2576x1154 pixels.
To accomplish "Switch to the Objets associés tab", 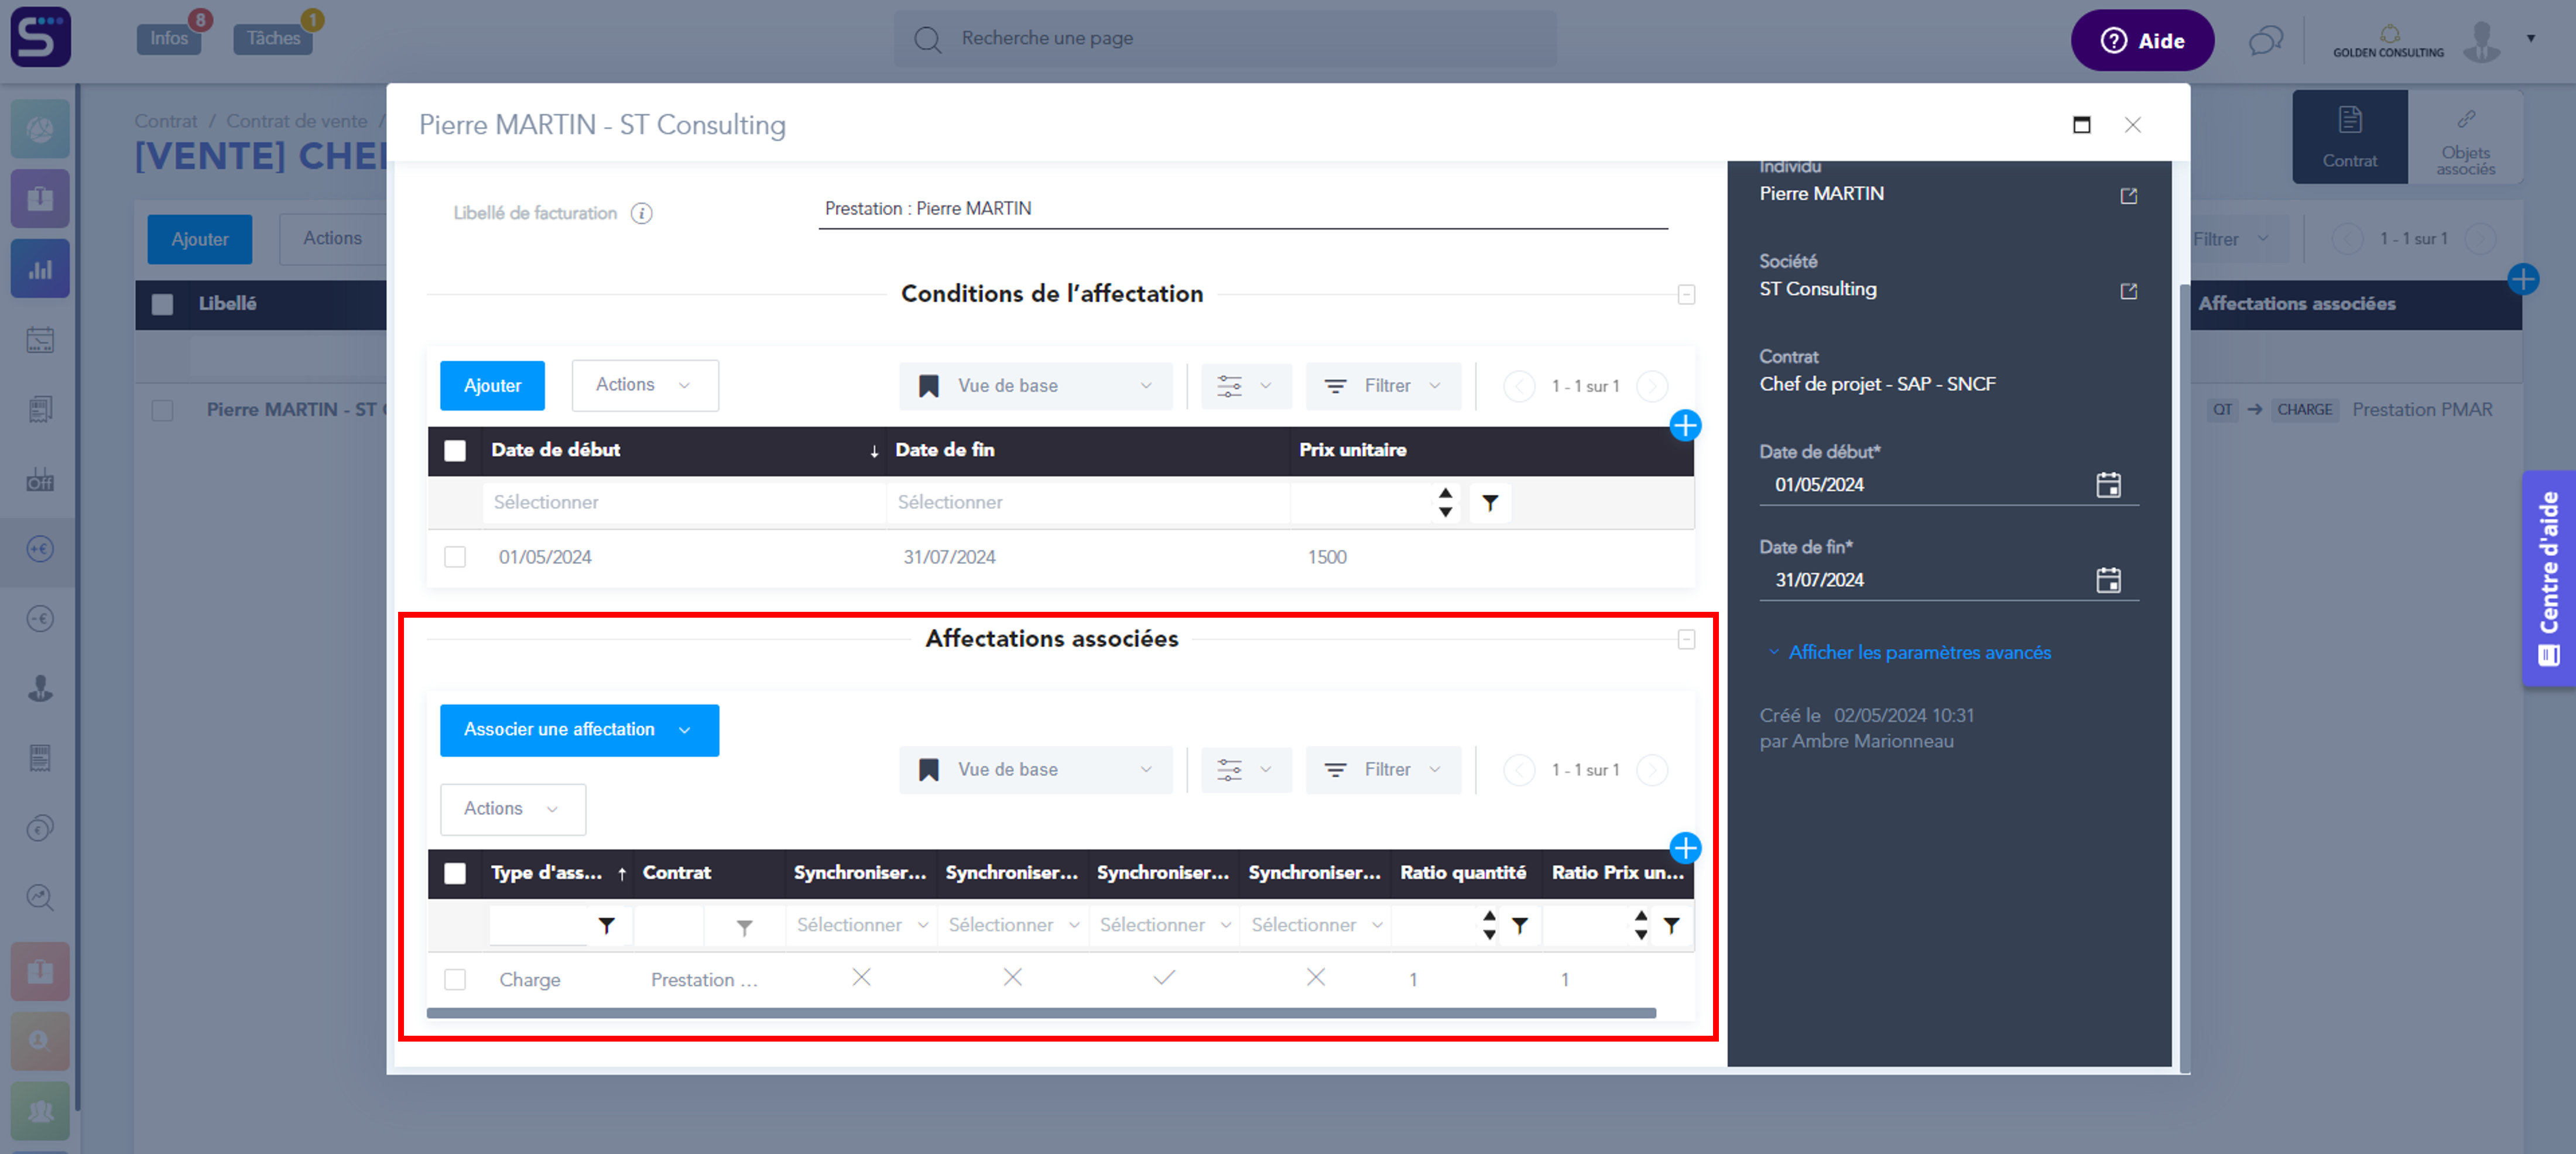I will click(x=2465, y=138).
